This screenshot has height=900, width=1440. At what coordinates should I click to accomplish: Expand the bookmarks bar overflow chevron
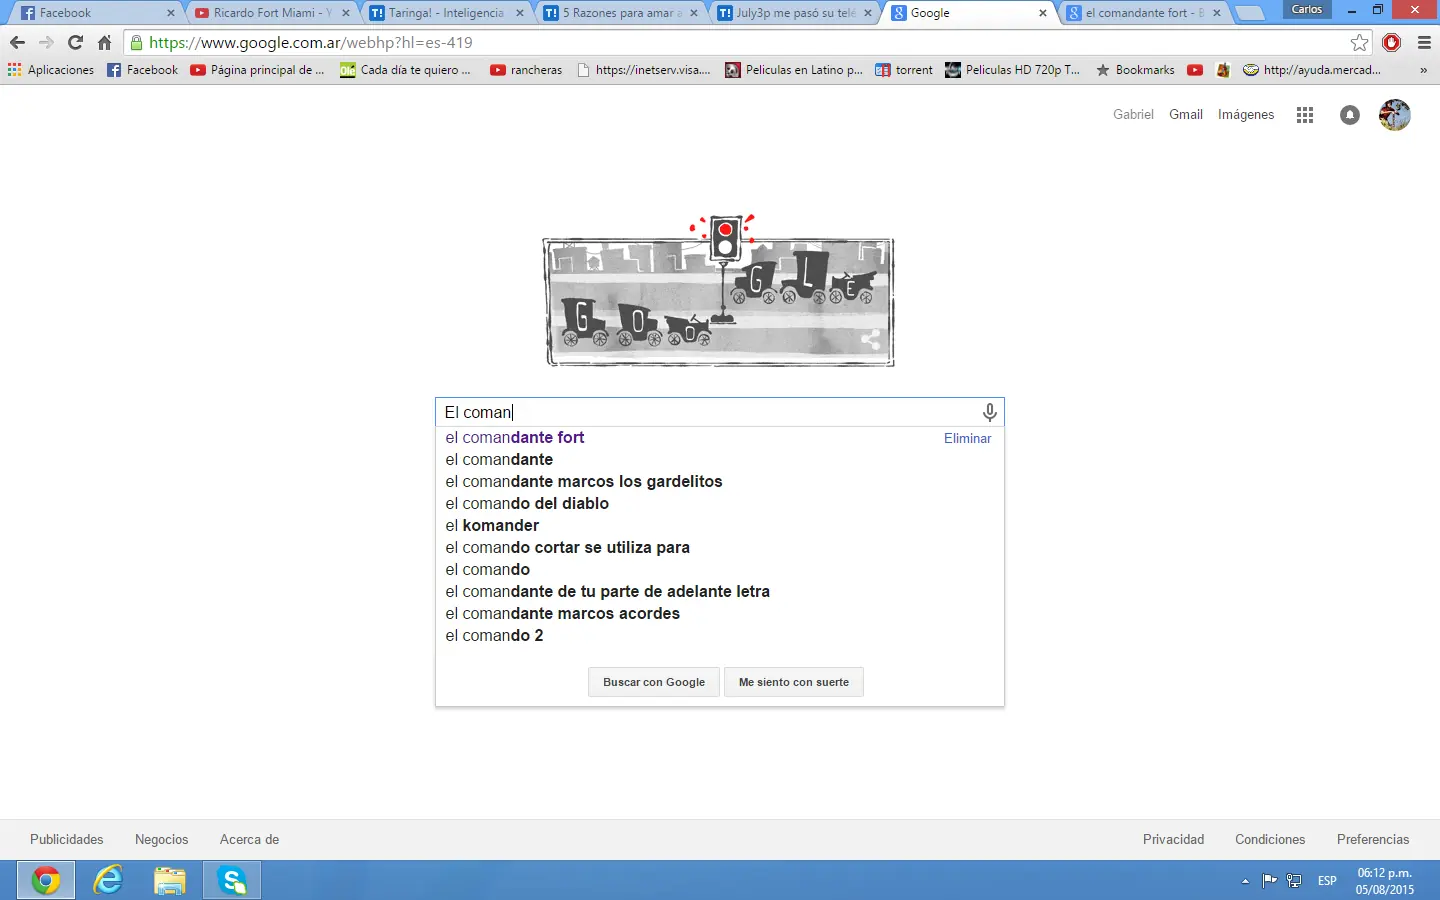(x=1423, y=70)
